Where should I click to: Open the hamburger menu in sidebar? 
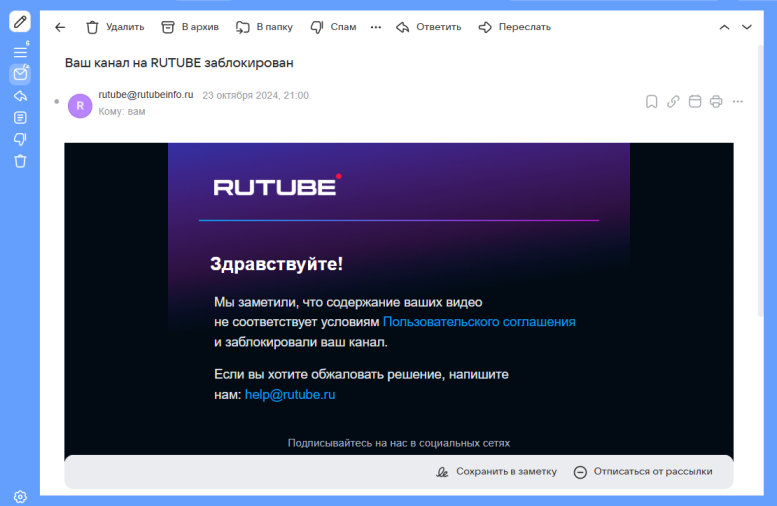coord(20,52)
